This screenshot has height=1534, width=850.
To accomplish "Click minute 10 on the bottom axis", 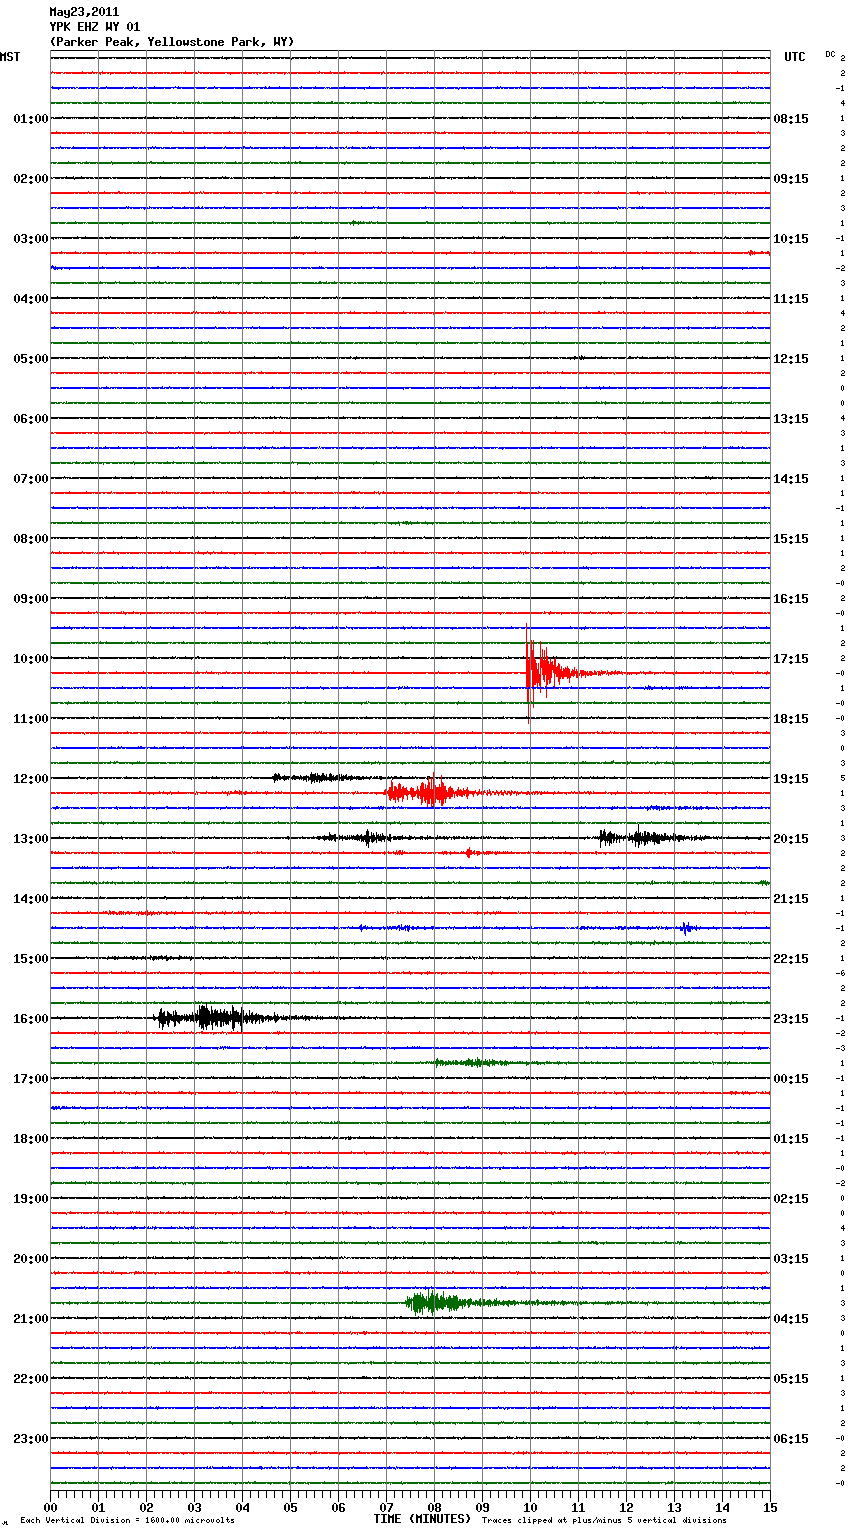I will 531,1507.
